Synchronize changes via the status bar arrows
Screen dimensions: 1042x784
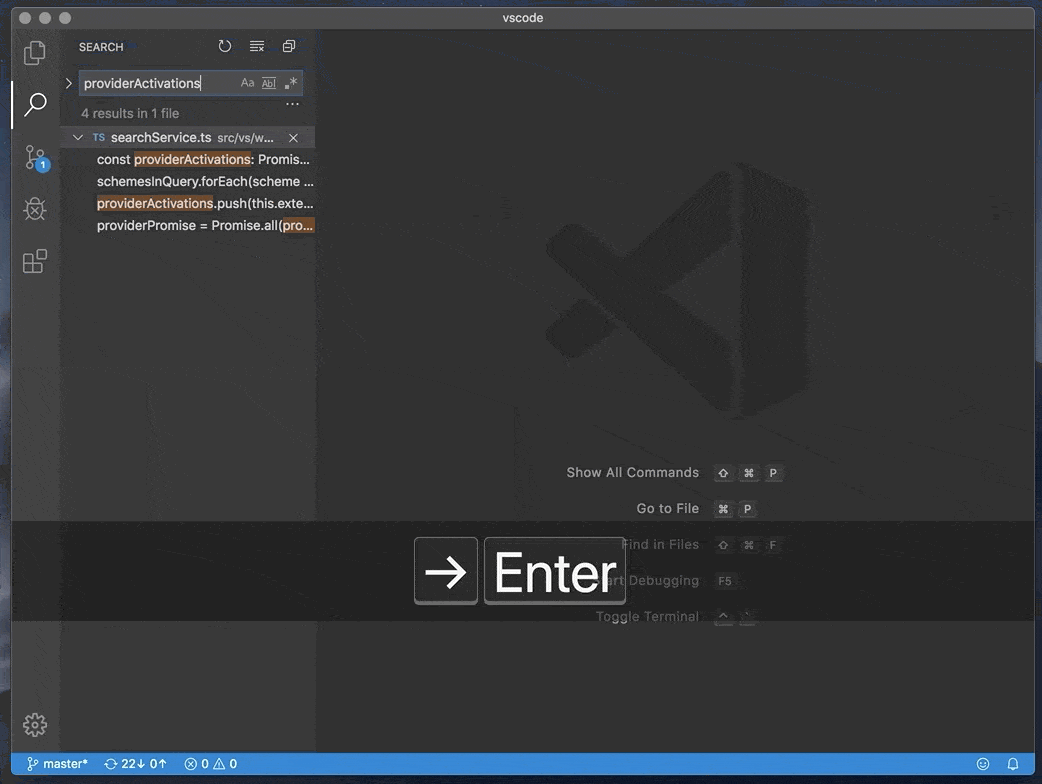tap(133, 763)
